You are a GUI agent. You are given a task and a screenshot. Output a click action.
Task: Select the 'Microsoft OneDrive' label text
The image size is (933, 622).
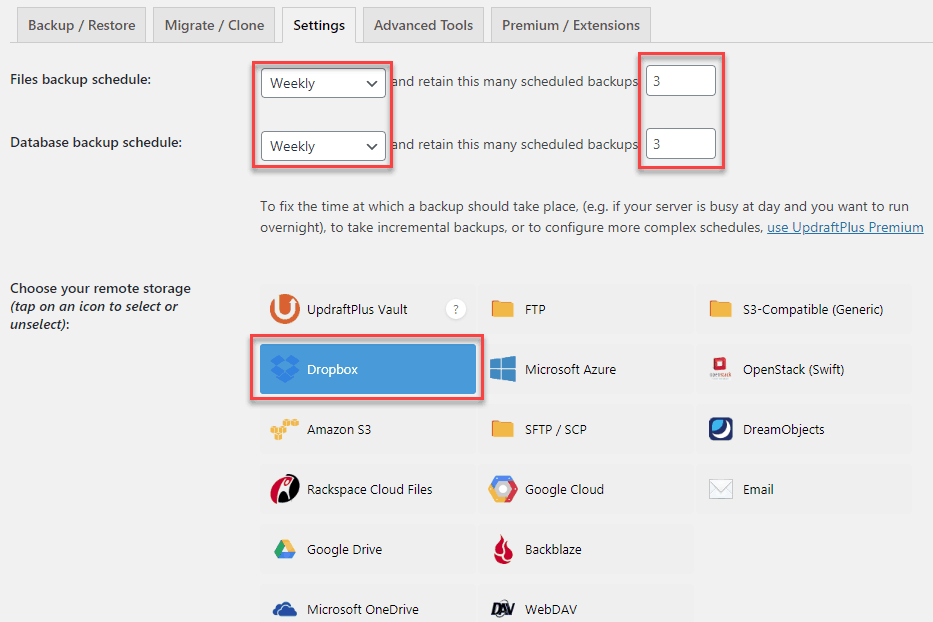click(x=363, y=610)
